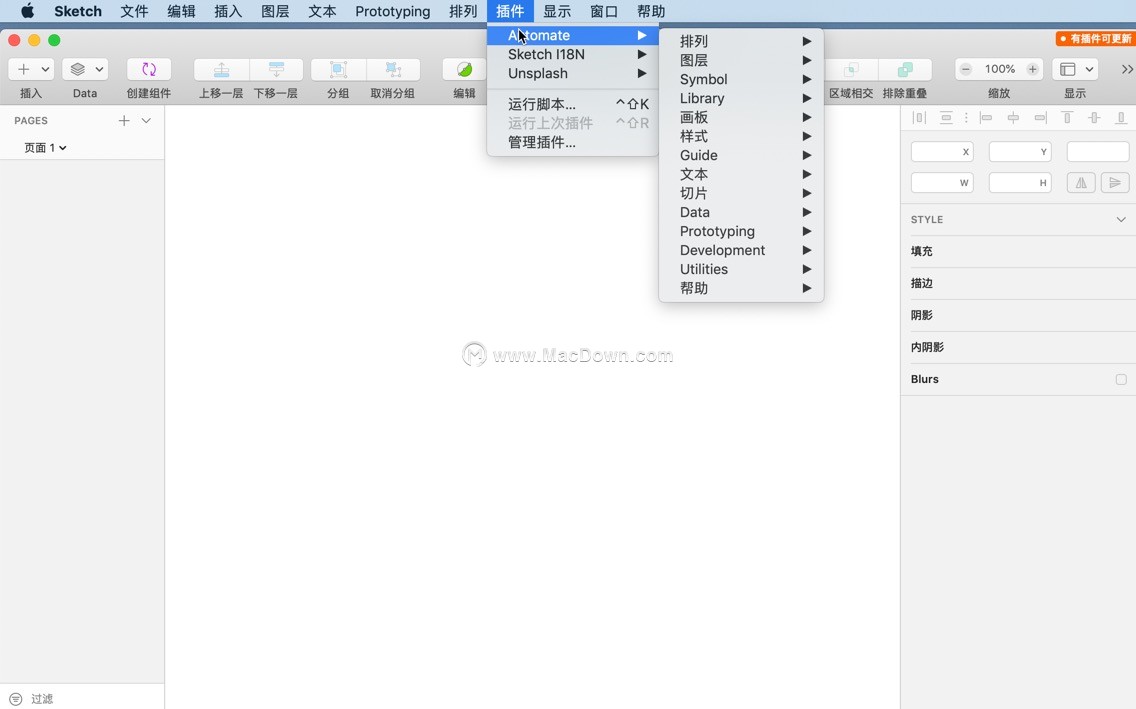
Task: Click the 排除重叠 difference icon
Action: point(905,70)
